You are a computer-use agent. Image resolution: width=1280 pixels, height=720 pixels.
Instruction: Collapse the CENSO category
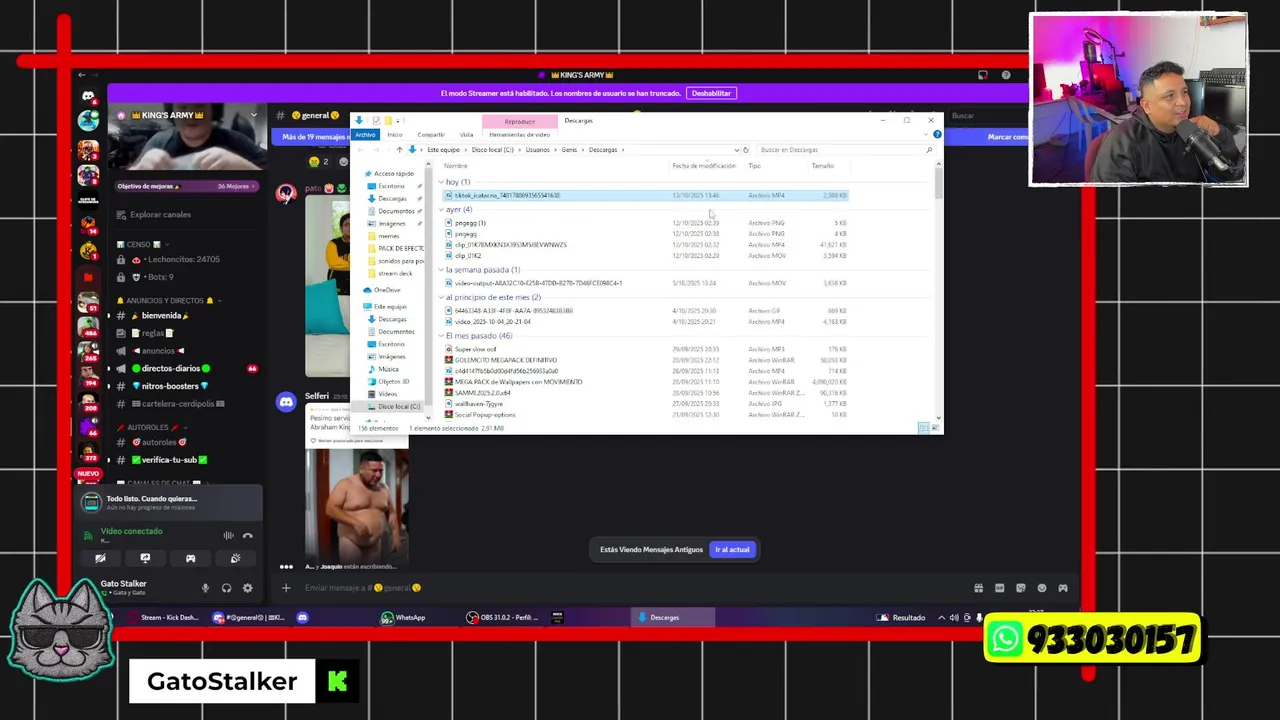143,244
